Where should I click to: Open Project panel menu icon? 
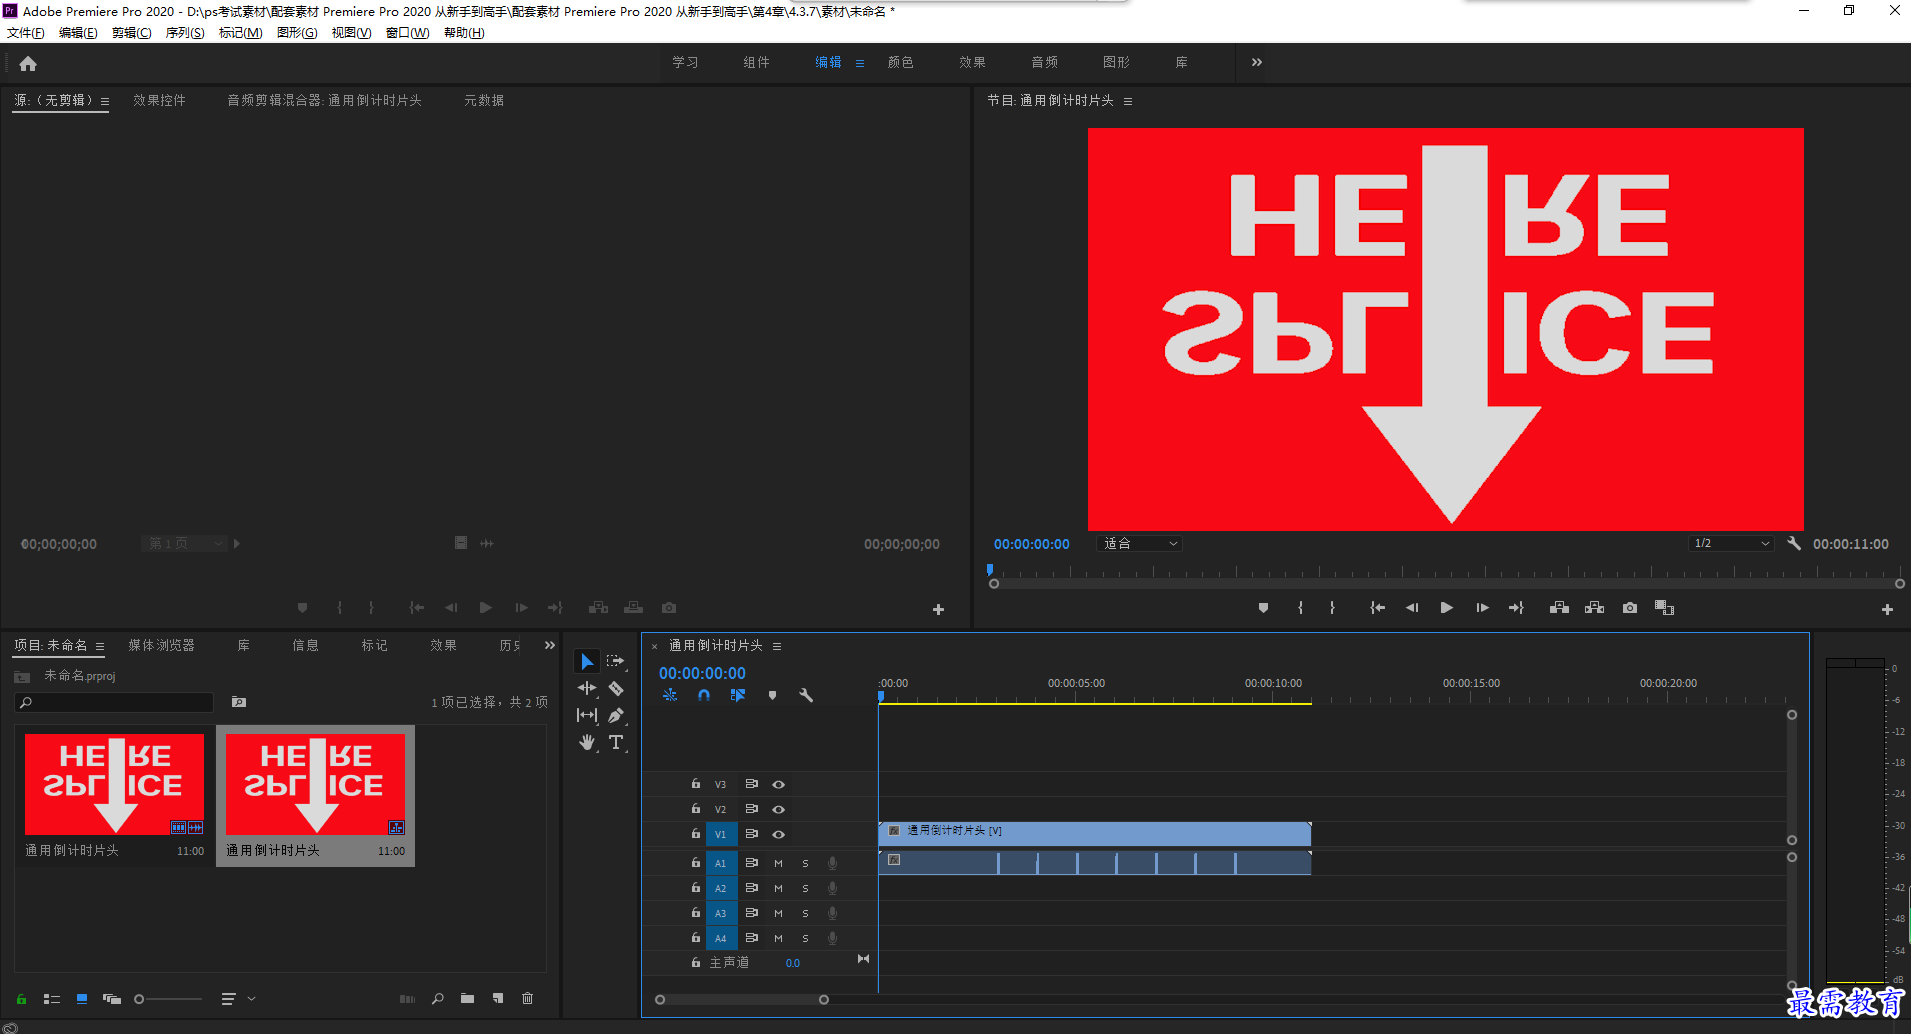100,646
